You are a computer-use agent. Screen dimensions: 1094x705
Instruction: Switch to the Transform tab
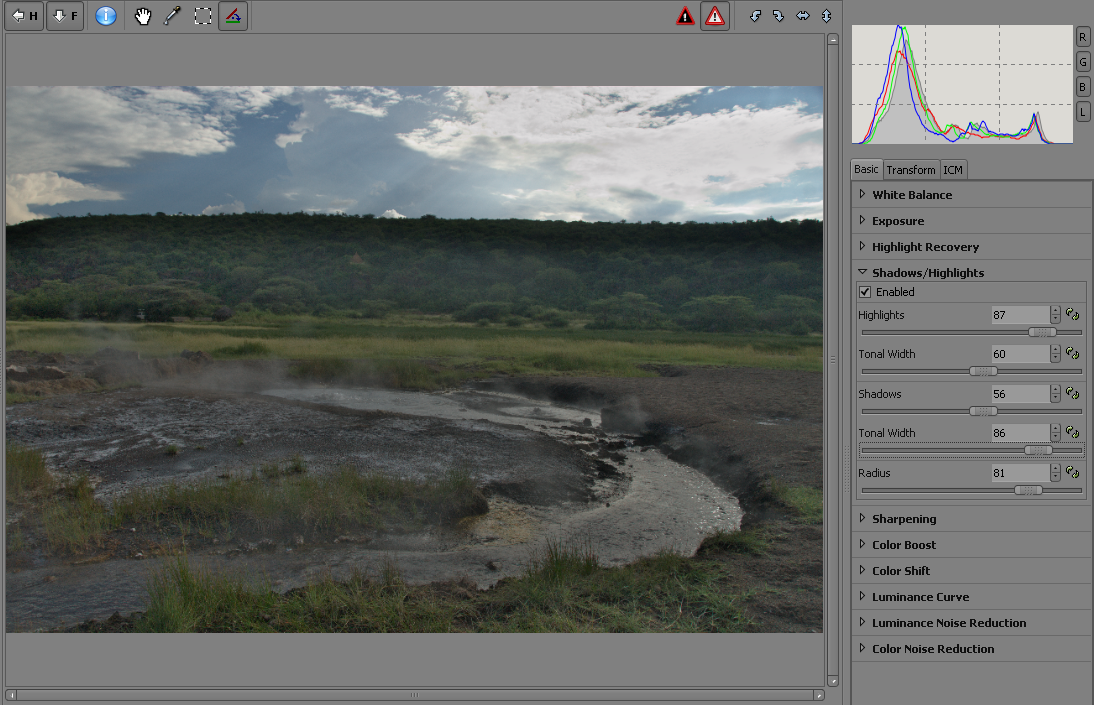pos(911,170)
